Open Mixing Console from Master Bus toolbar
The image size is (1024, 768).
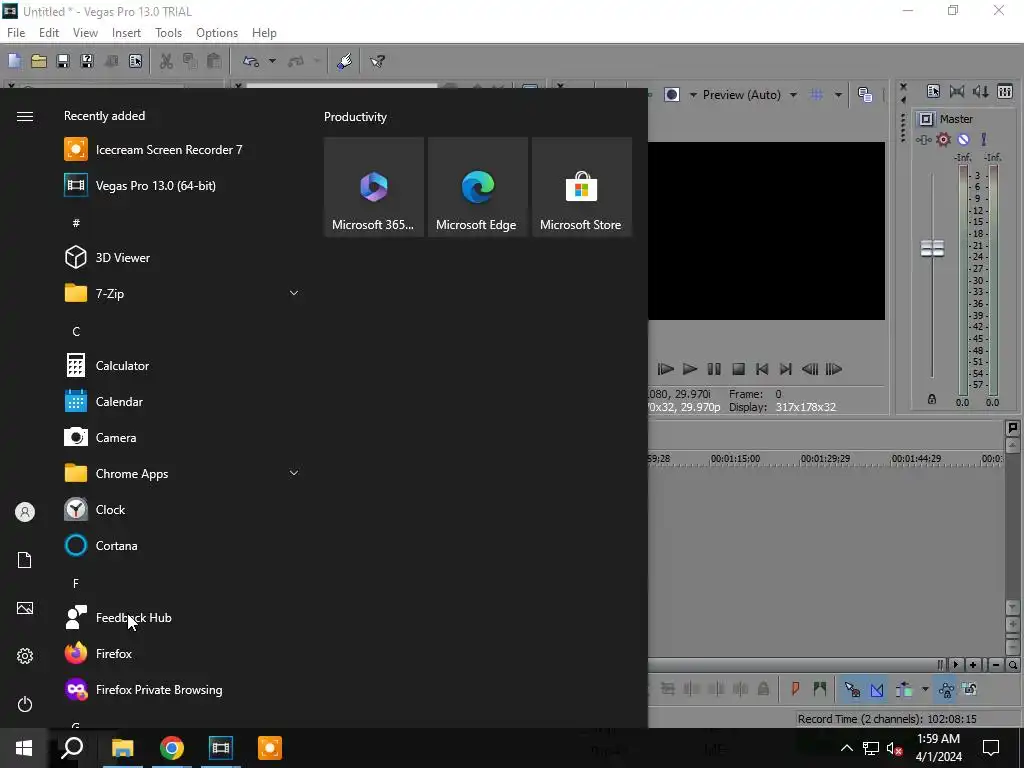[x=1005, y=91]
